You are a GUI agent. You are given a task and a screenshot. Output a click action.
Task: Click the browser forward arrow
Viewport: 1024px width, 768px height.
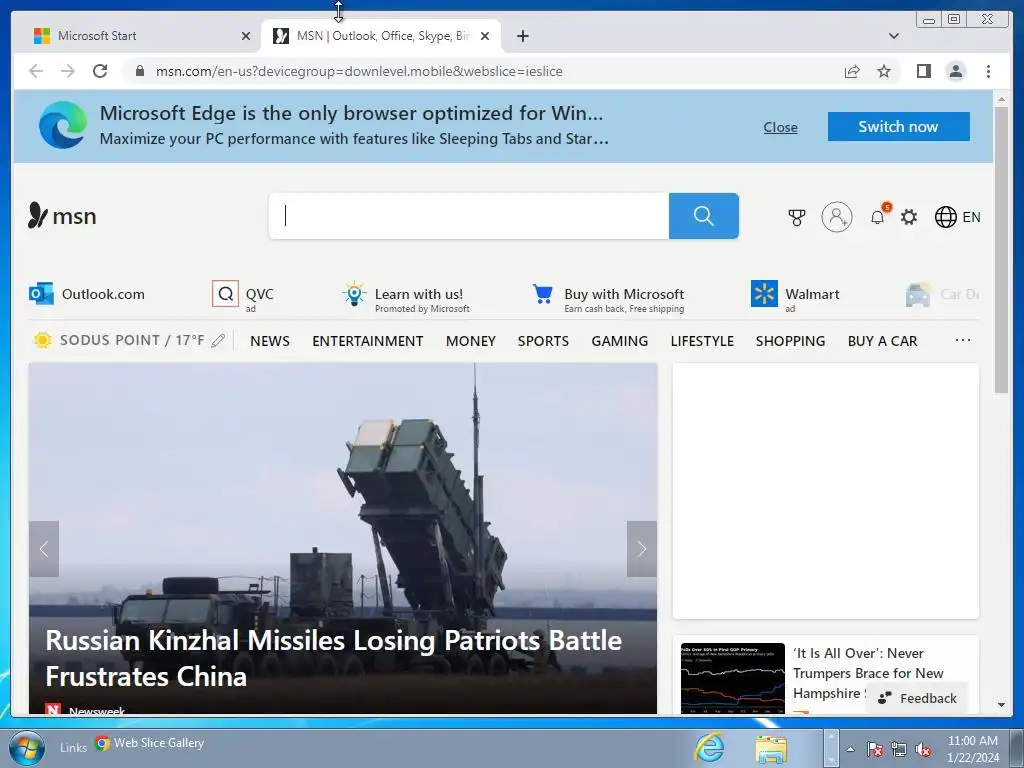[x=68, y=71]
